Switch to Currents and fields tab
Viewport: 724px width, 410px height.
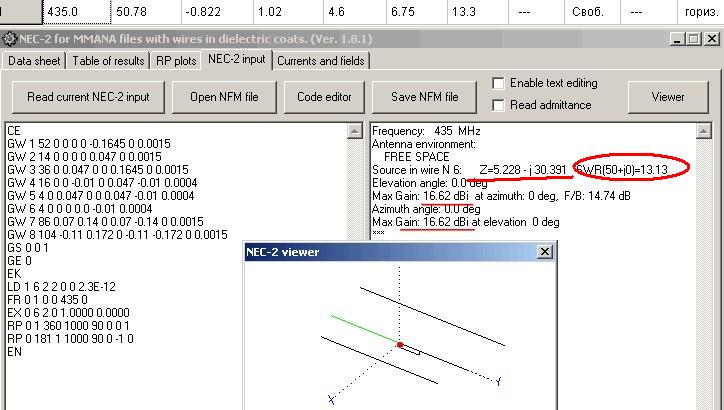coord(321,61)
